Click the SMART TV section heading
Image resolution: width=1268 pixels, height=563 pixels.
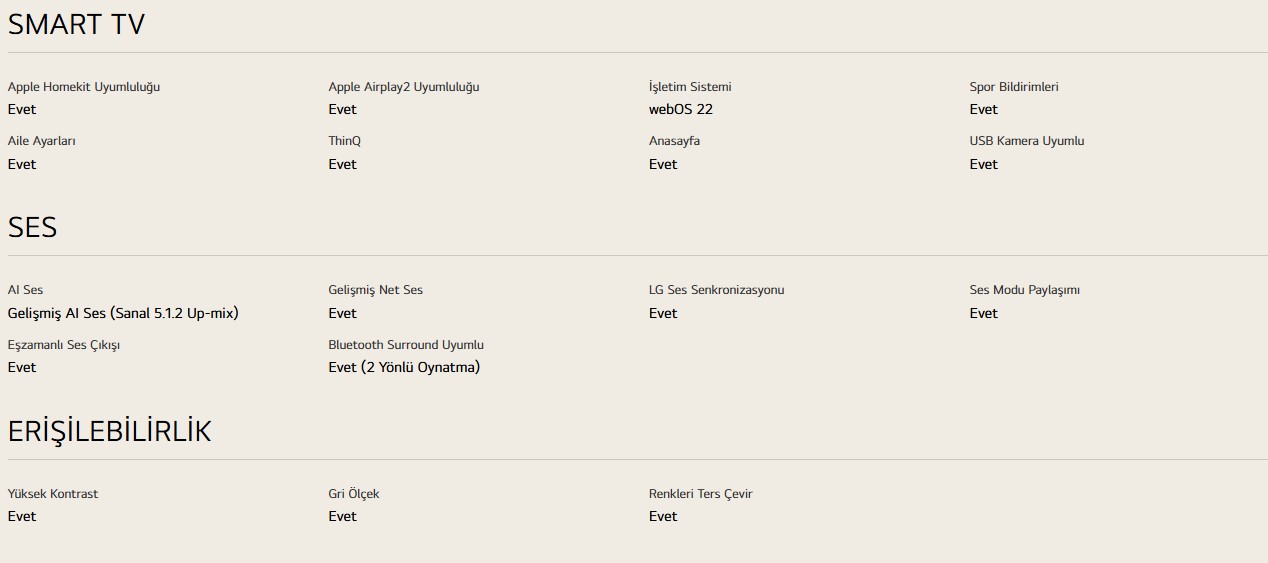click(76, 25)
